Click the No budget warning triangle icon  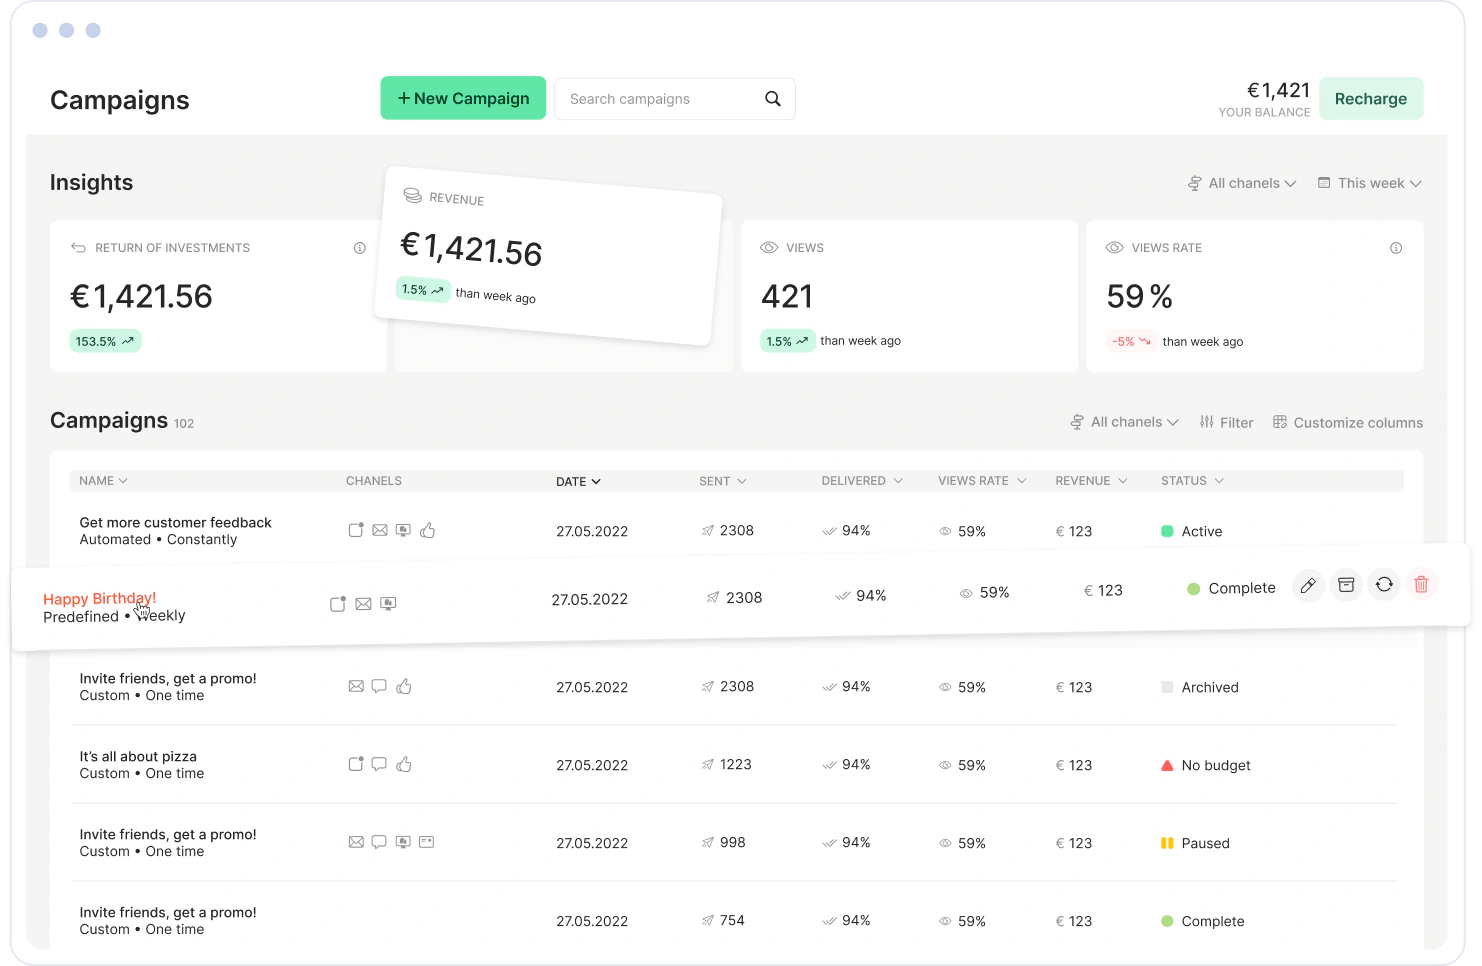1167,765
